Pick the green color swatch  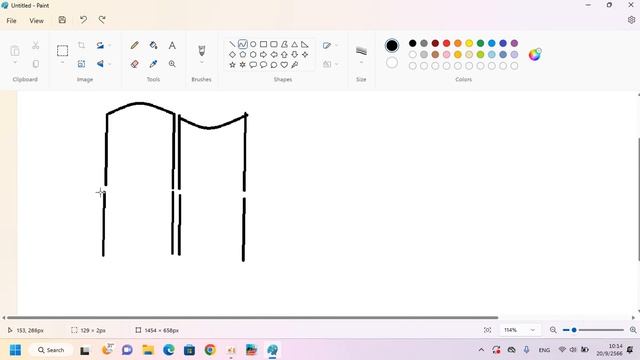[480, 43]
